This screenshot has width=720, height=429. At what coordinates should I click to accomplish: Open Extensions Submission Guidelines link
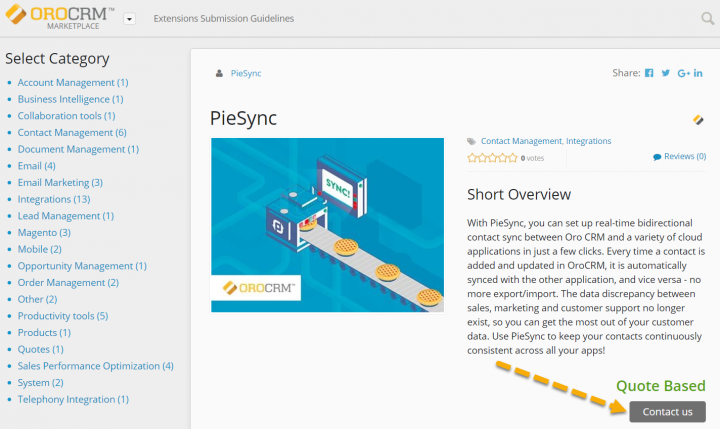(x=224, y=18)
